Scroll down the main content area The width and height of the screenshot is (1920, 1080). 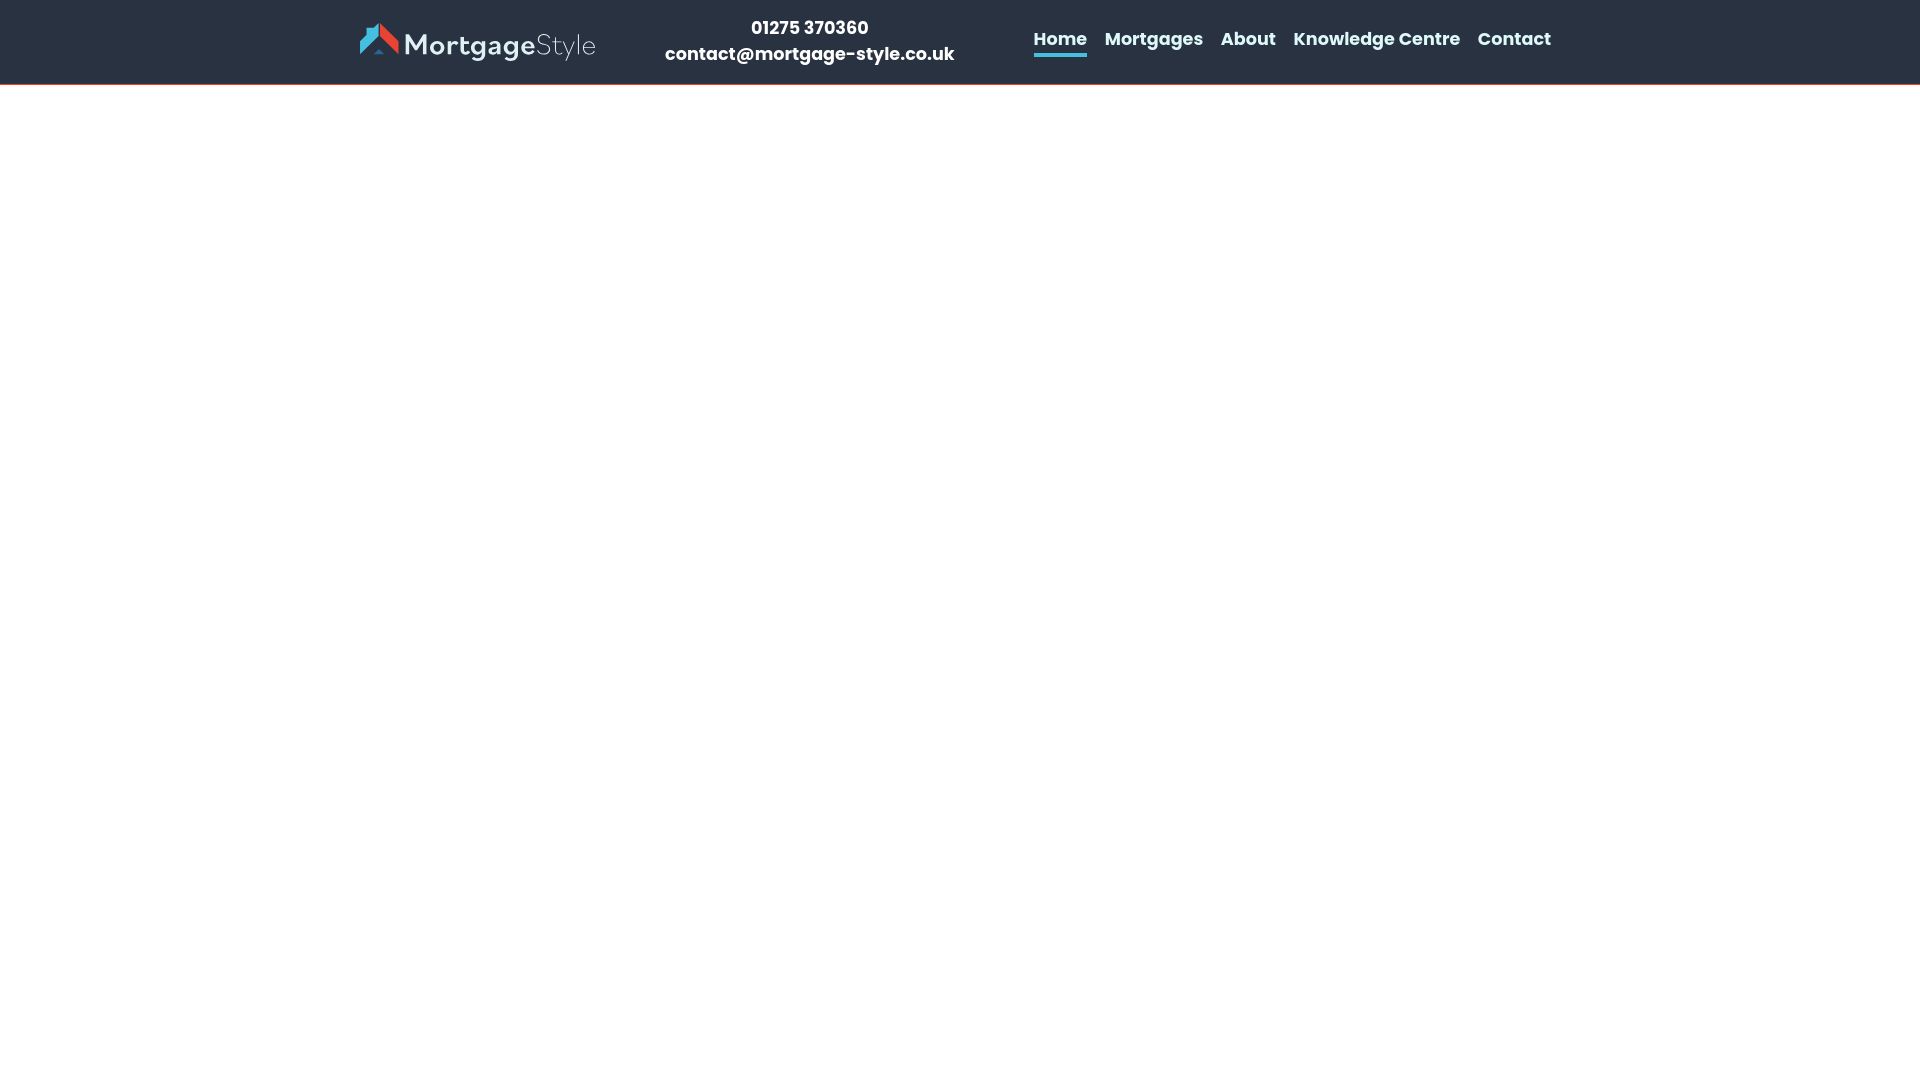pos(960,582)
